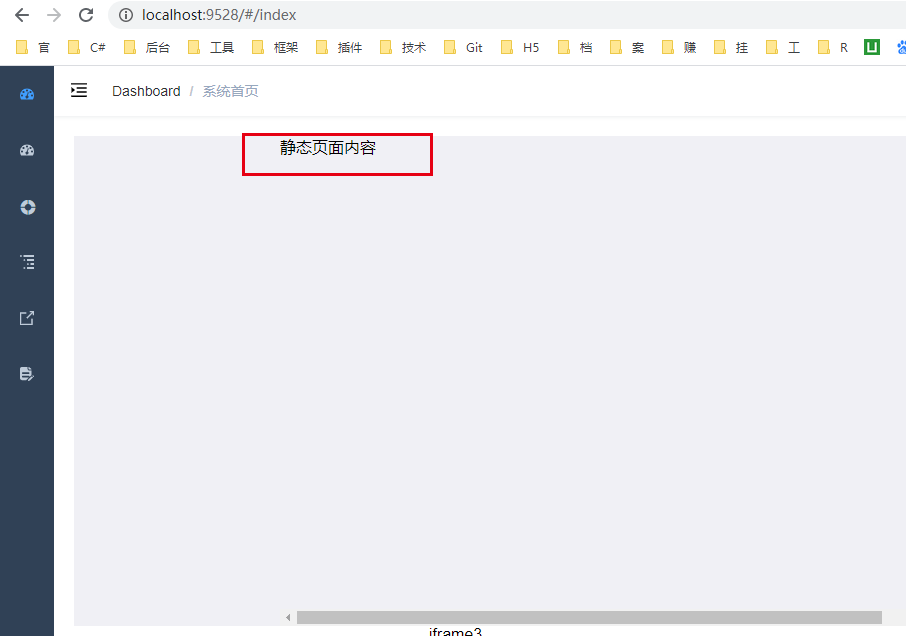Open the green U bookmark icon
Screen dimensions: 906x636
point(872,47)
